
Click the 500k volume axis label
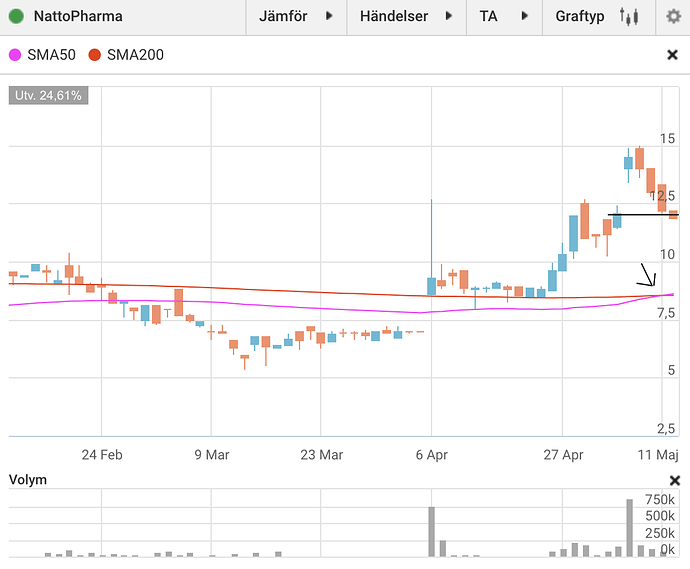coord(660,516)
